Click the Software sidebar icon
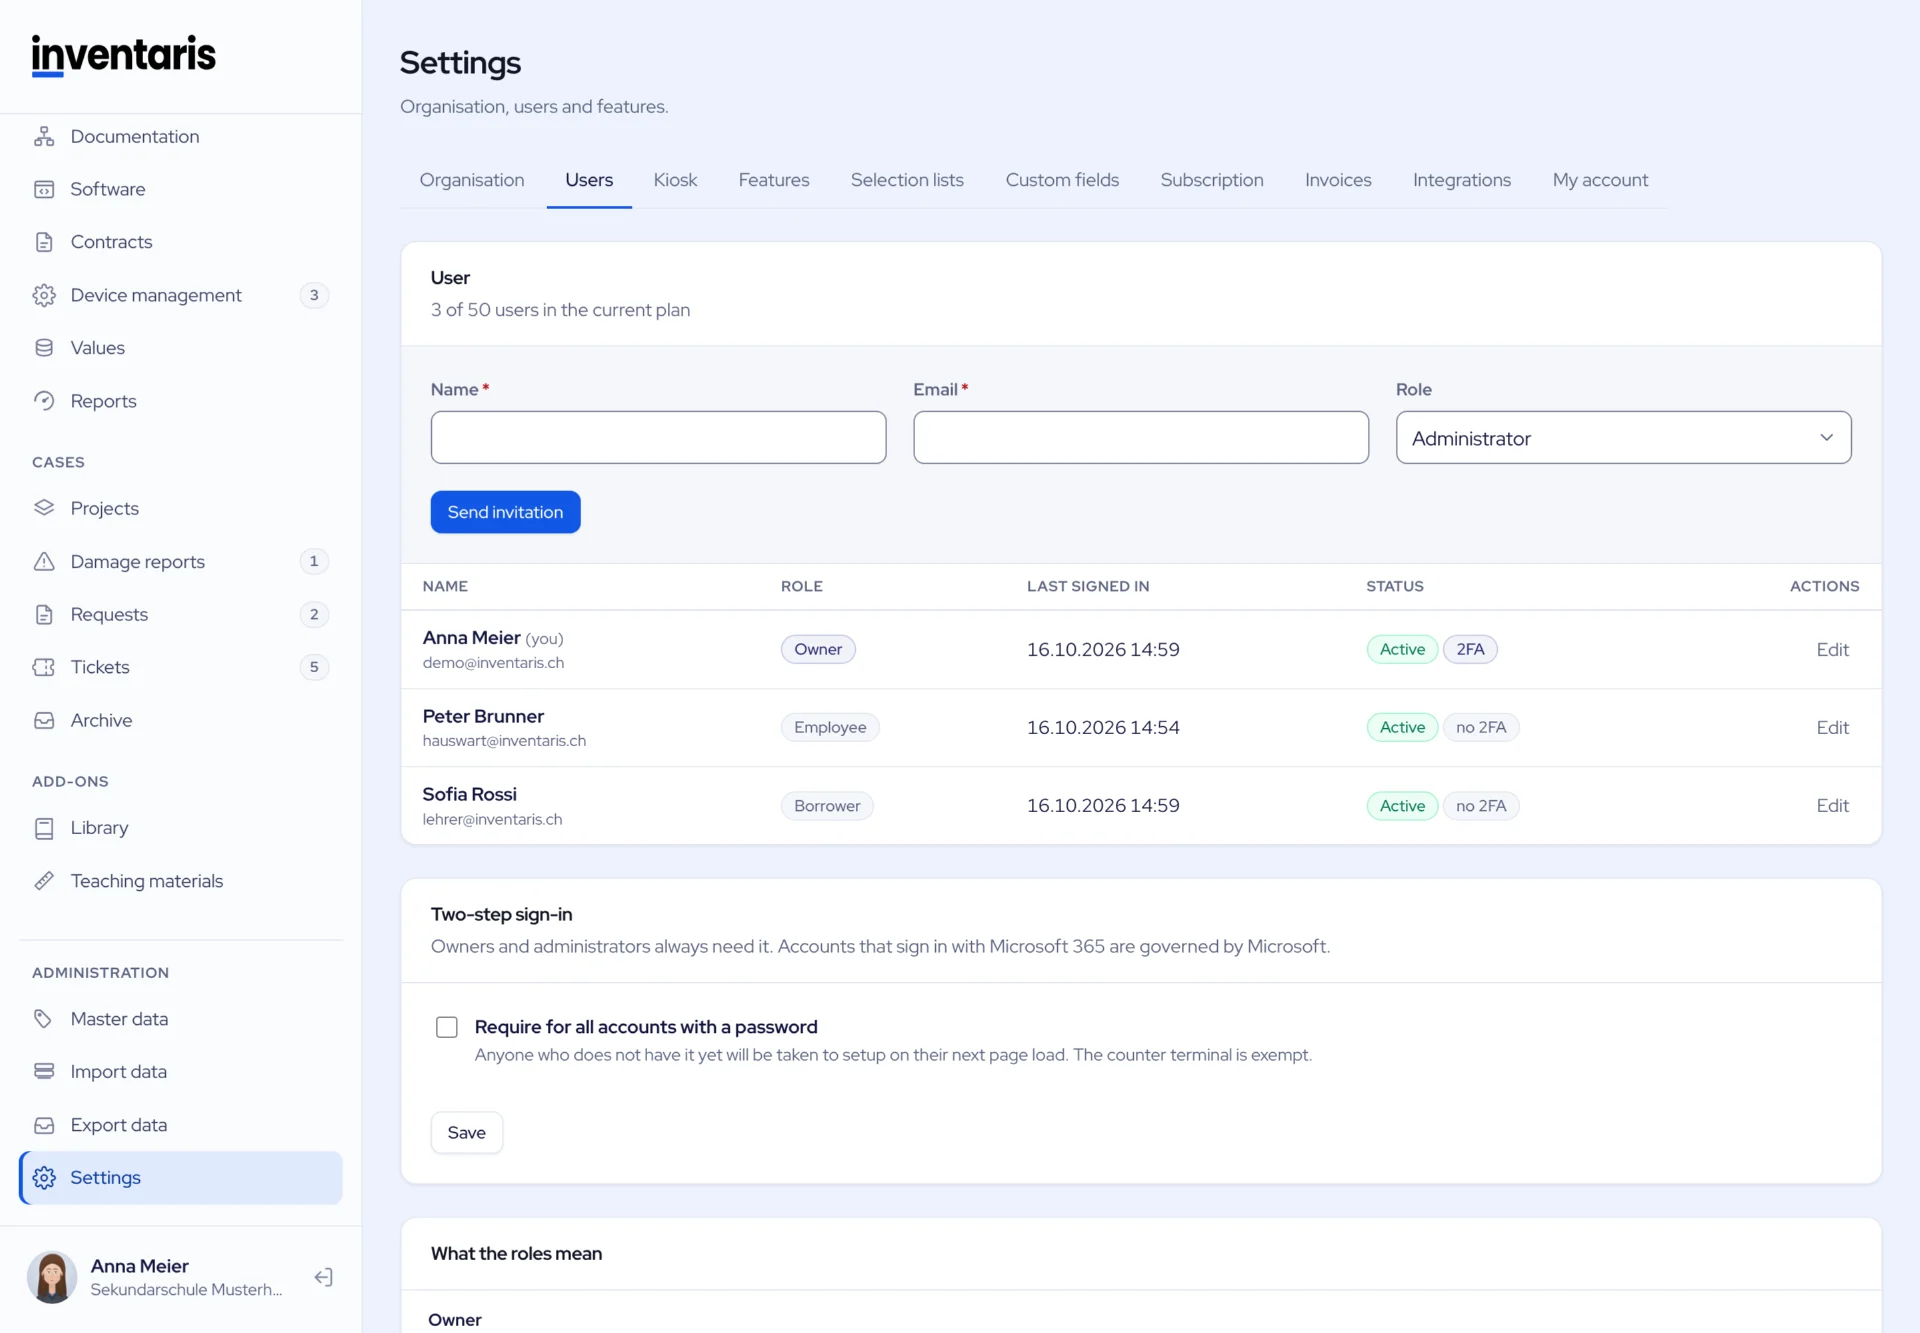1920x1333 pixels. point(44,189)
